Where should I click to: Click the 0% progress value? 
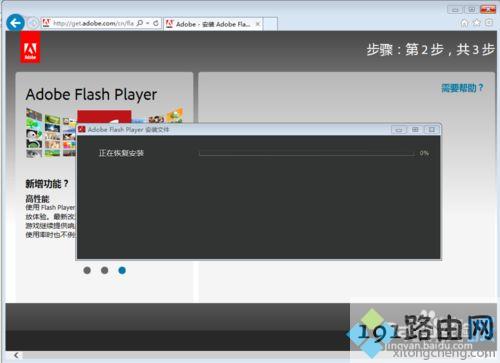[424, 153]
